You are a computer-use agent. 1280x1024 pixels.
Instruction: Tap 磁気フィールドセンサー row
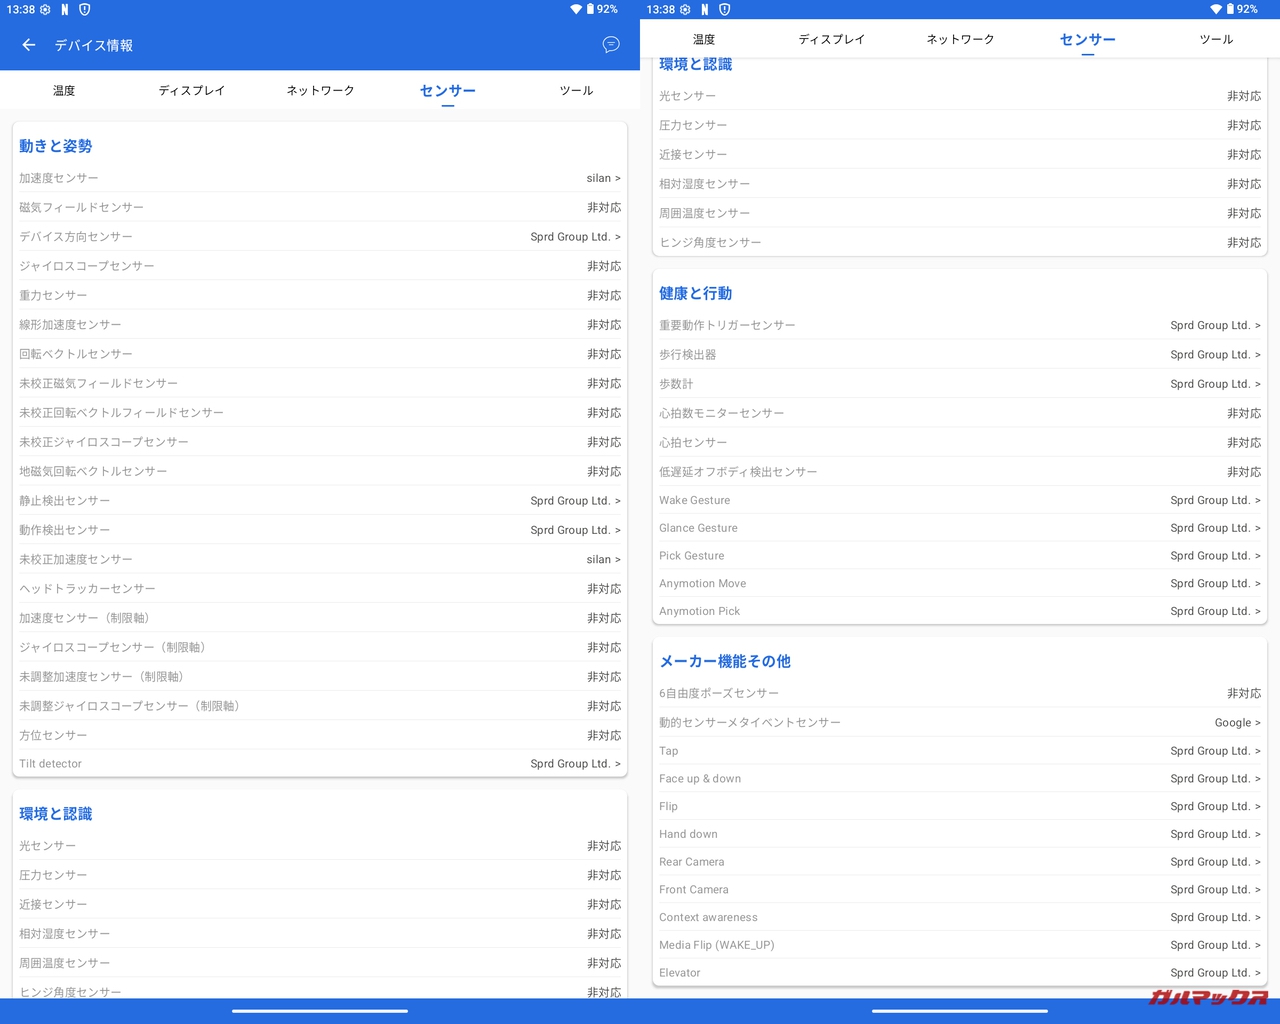coord(320,207)
